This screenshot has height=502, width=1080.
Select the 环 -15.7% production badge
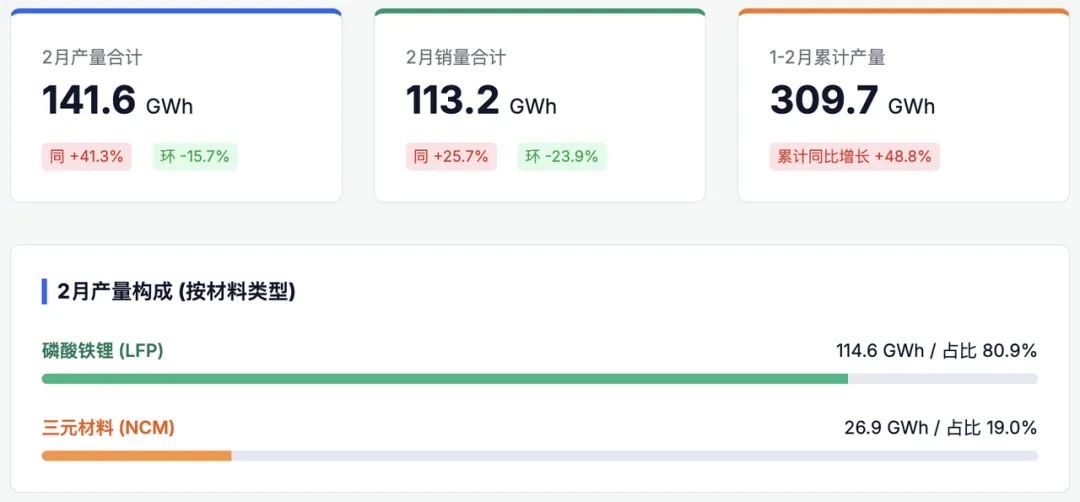[x=195, y=156]
